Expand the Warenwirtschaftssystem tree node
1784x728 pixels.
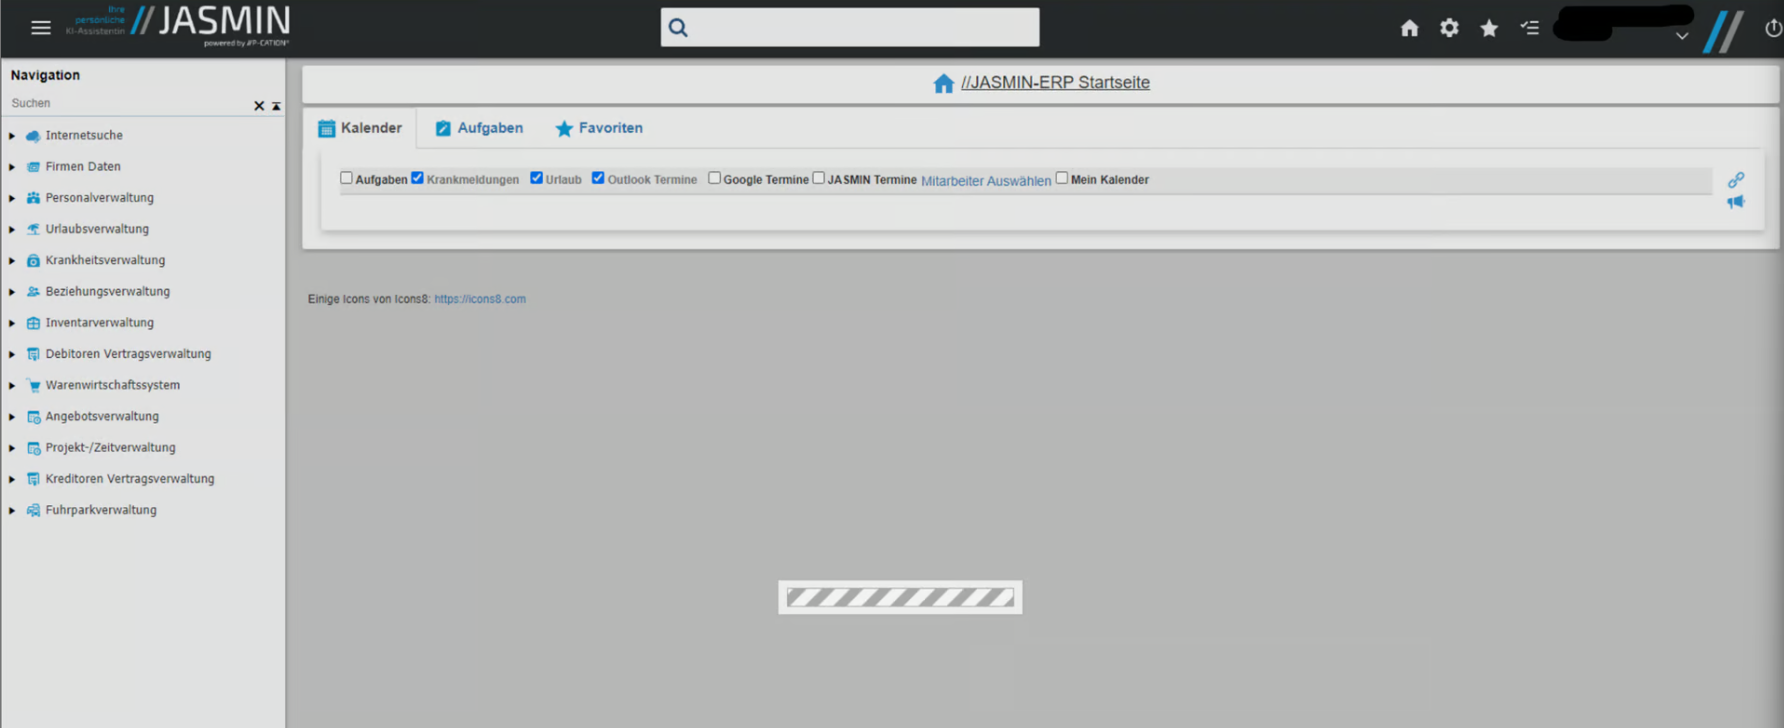[12, 385]
